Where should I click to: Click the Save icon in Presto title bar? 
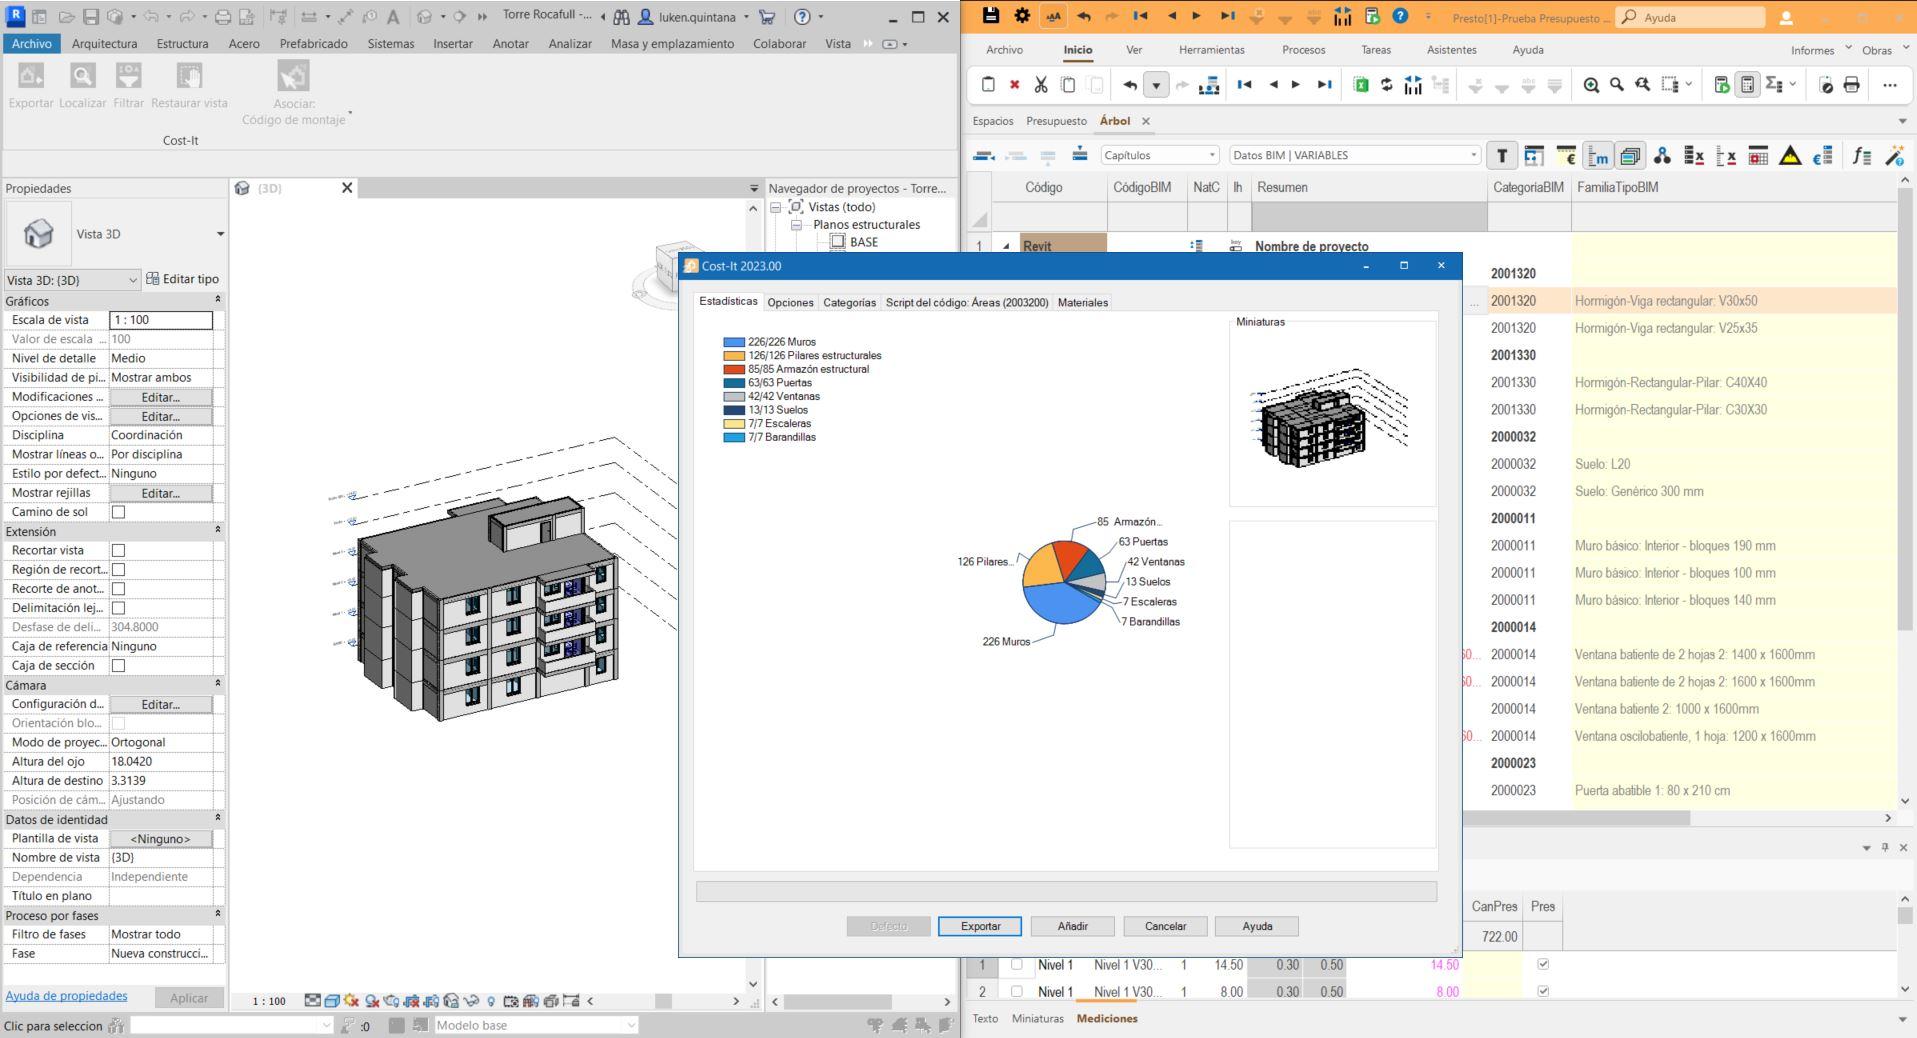tap(990, 16)
